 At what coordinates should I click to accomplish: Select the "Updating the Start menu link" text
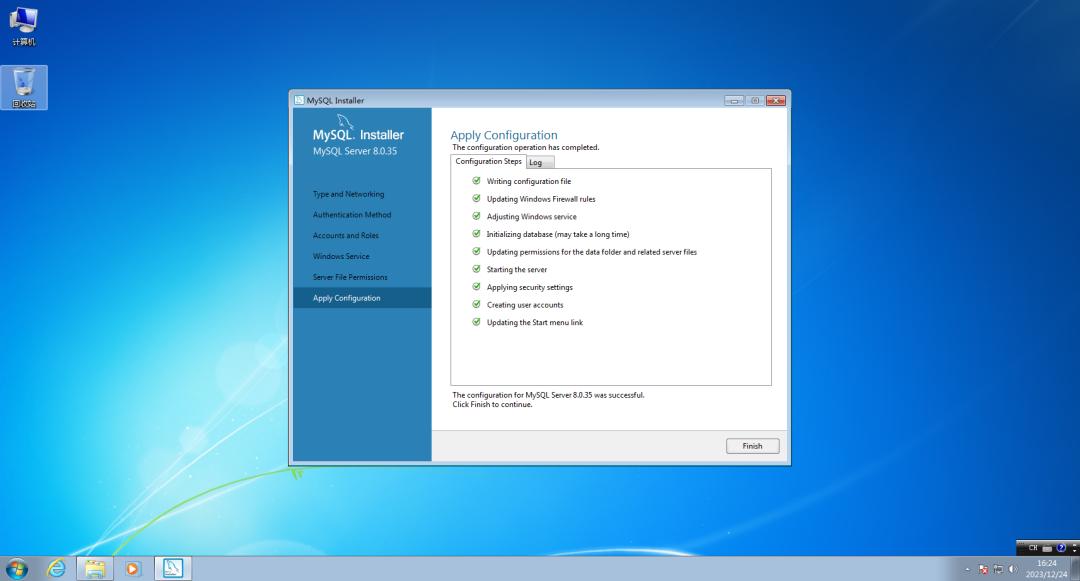pyautogui.click(x=534, y=322)
